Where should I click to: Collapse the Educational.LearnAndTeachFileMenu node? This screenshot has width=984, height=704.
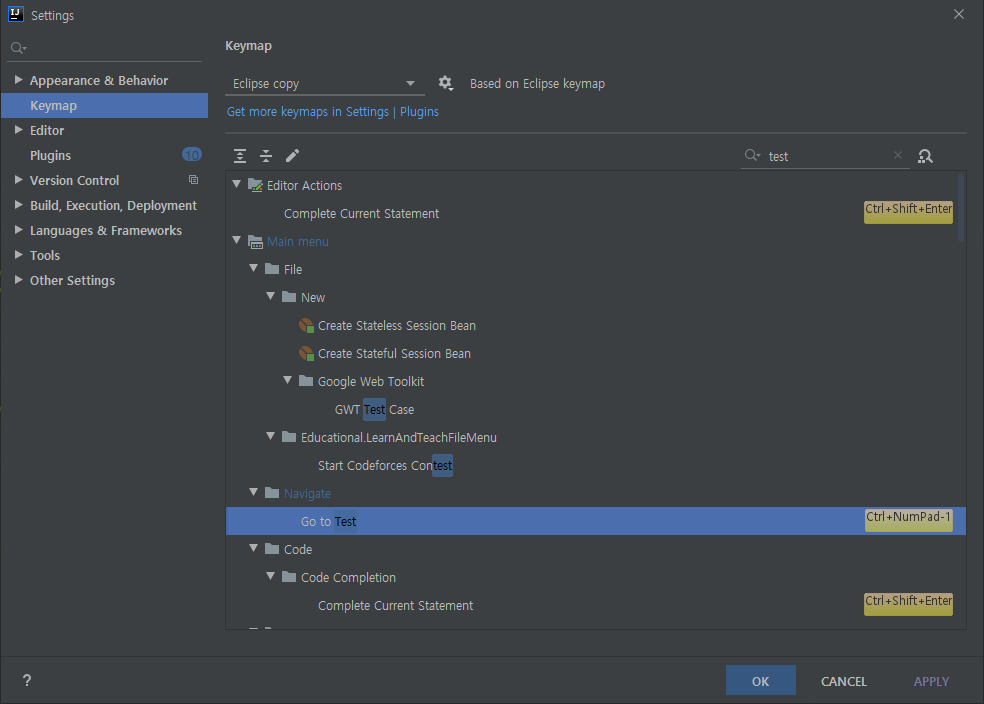(270, 436)
